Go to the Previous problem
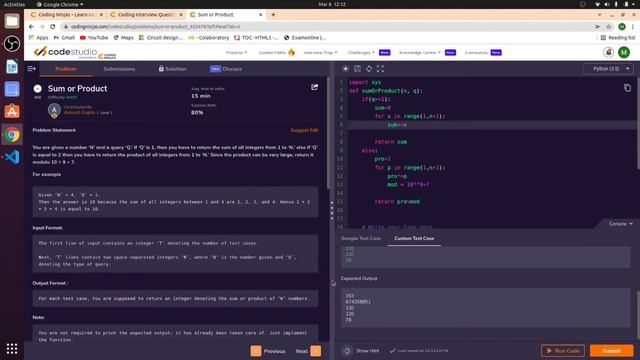Image resolution: width=640 pixels, height=360 pixels. [x=268, y=351]
